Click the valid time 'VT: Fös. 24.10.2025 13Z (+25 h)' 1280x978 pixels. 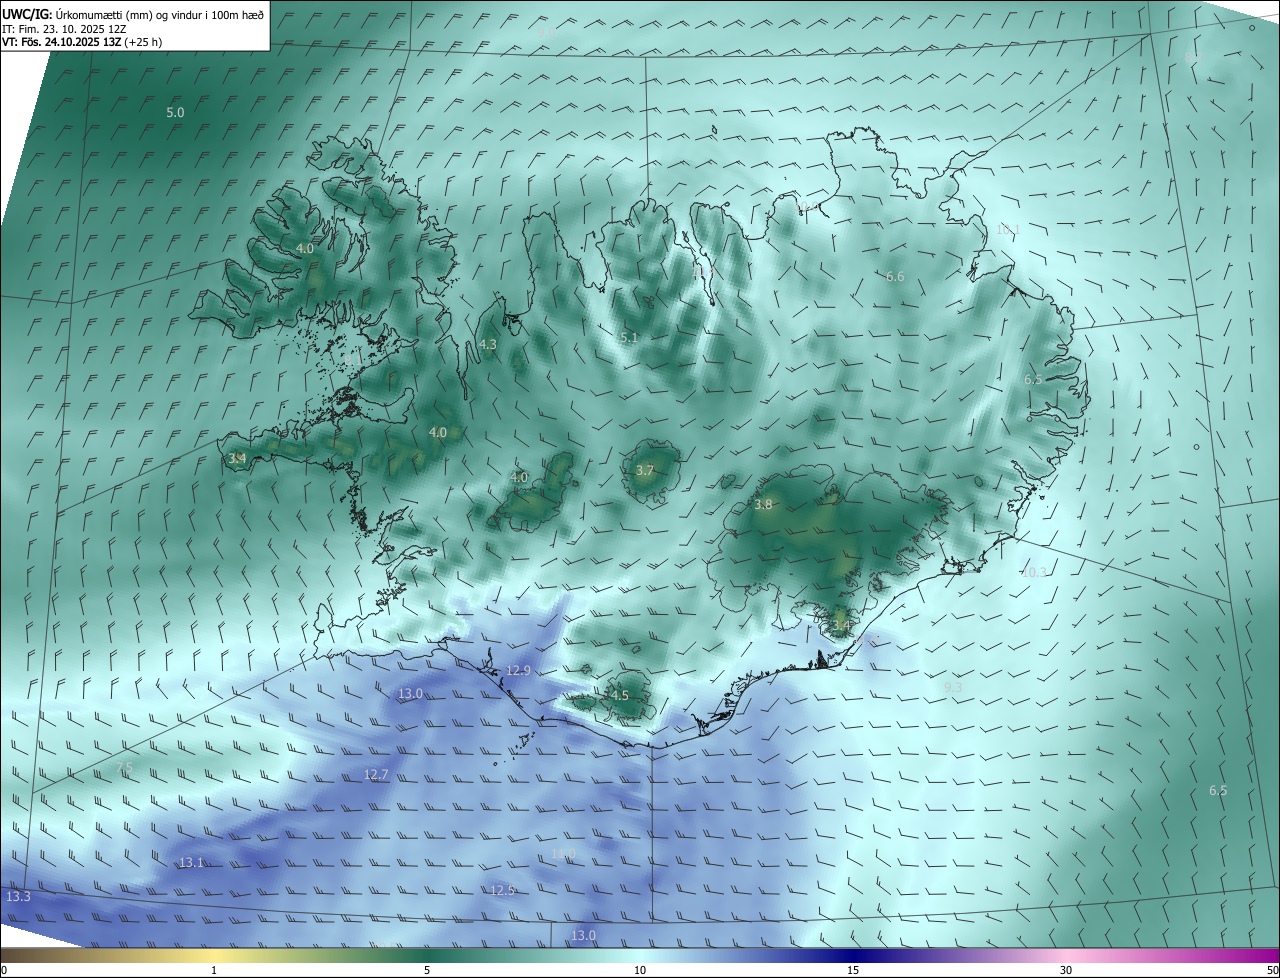tap(82, 42)
